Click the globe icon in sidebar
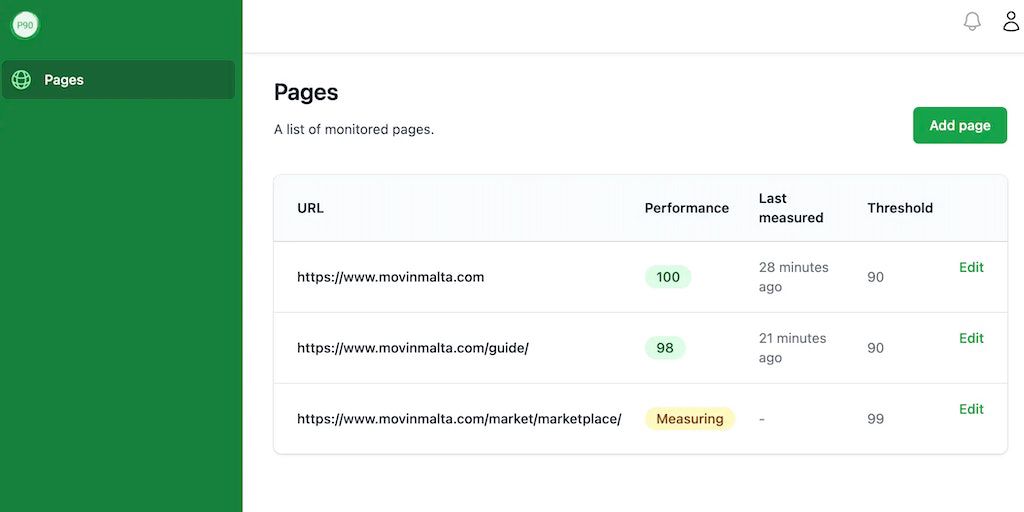1024x512 pixels. pos(21,80)
